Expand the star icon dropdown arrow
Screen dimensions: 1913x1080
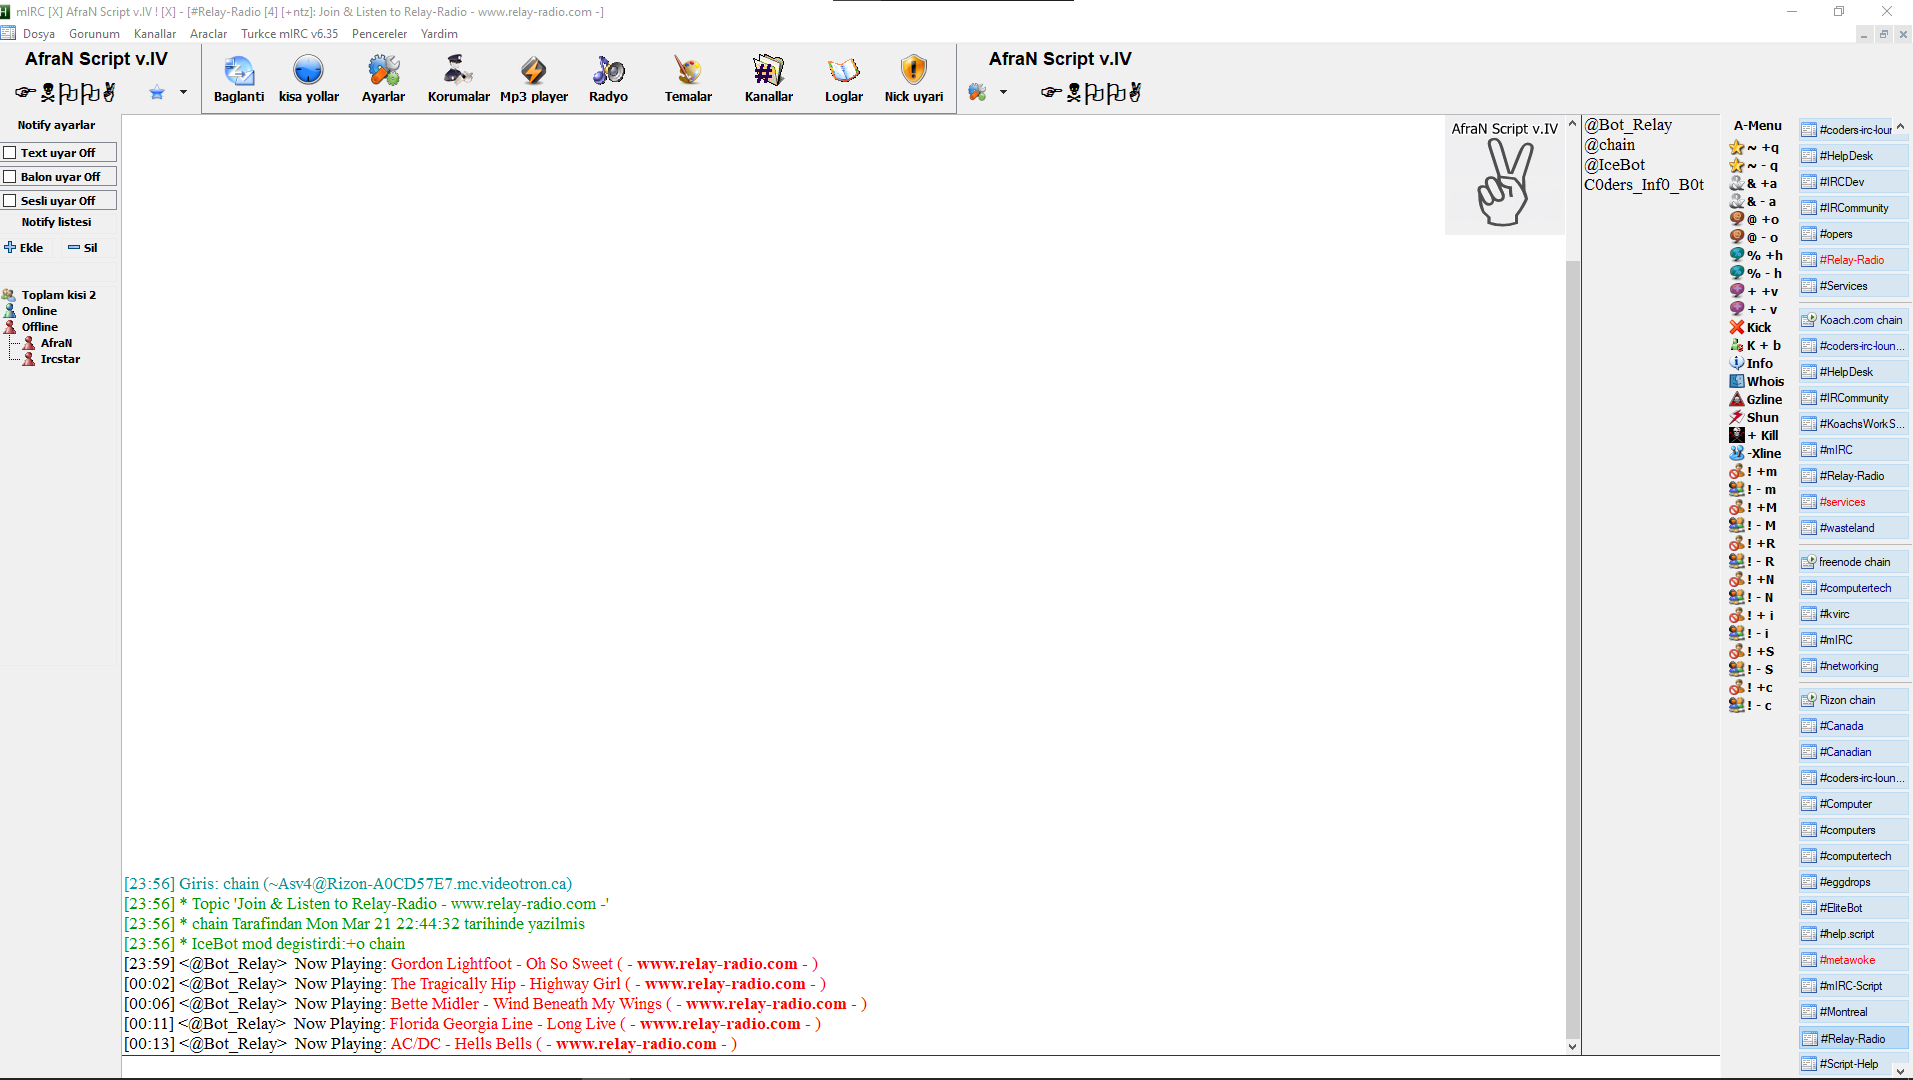[x=183, y=93]
